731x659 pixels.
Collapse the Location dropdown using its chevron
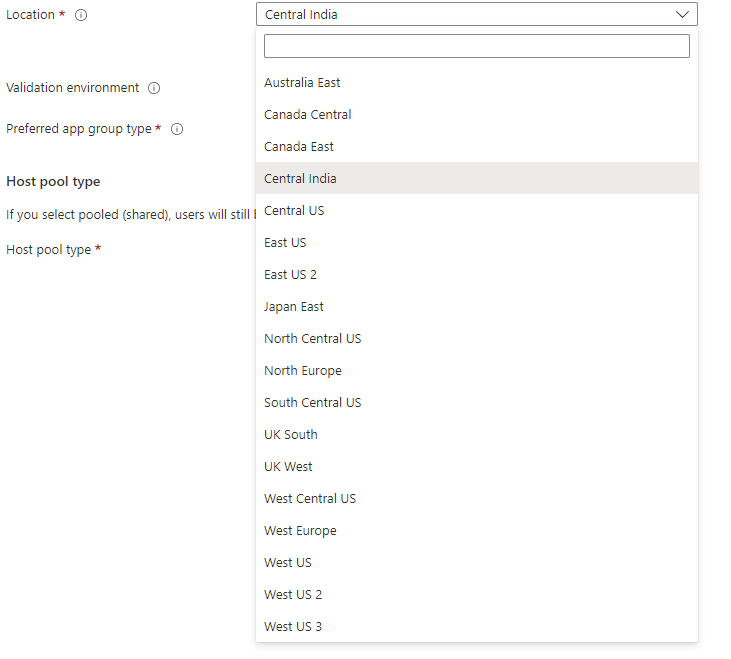[x=682, y=15]
